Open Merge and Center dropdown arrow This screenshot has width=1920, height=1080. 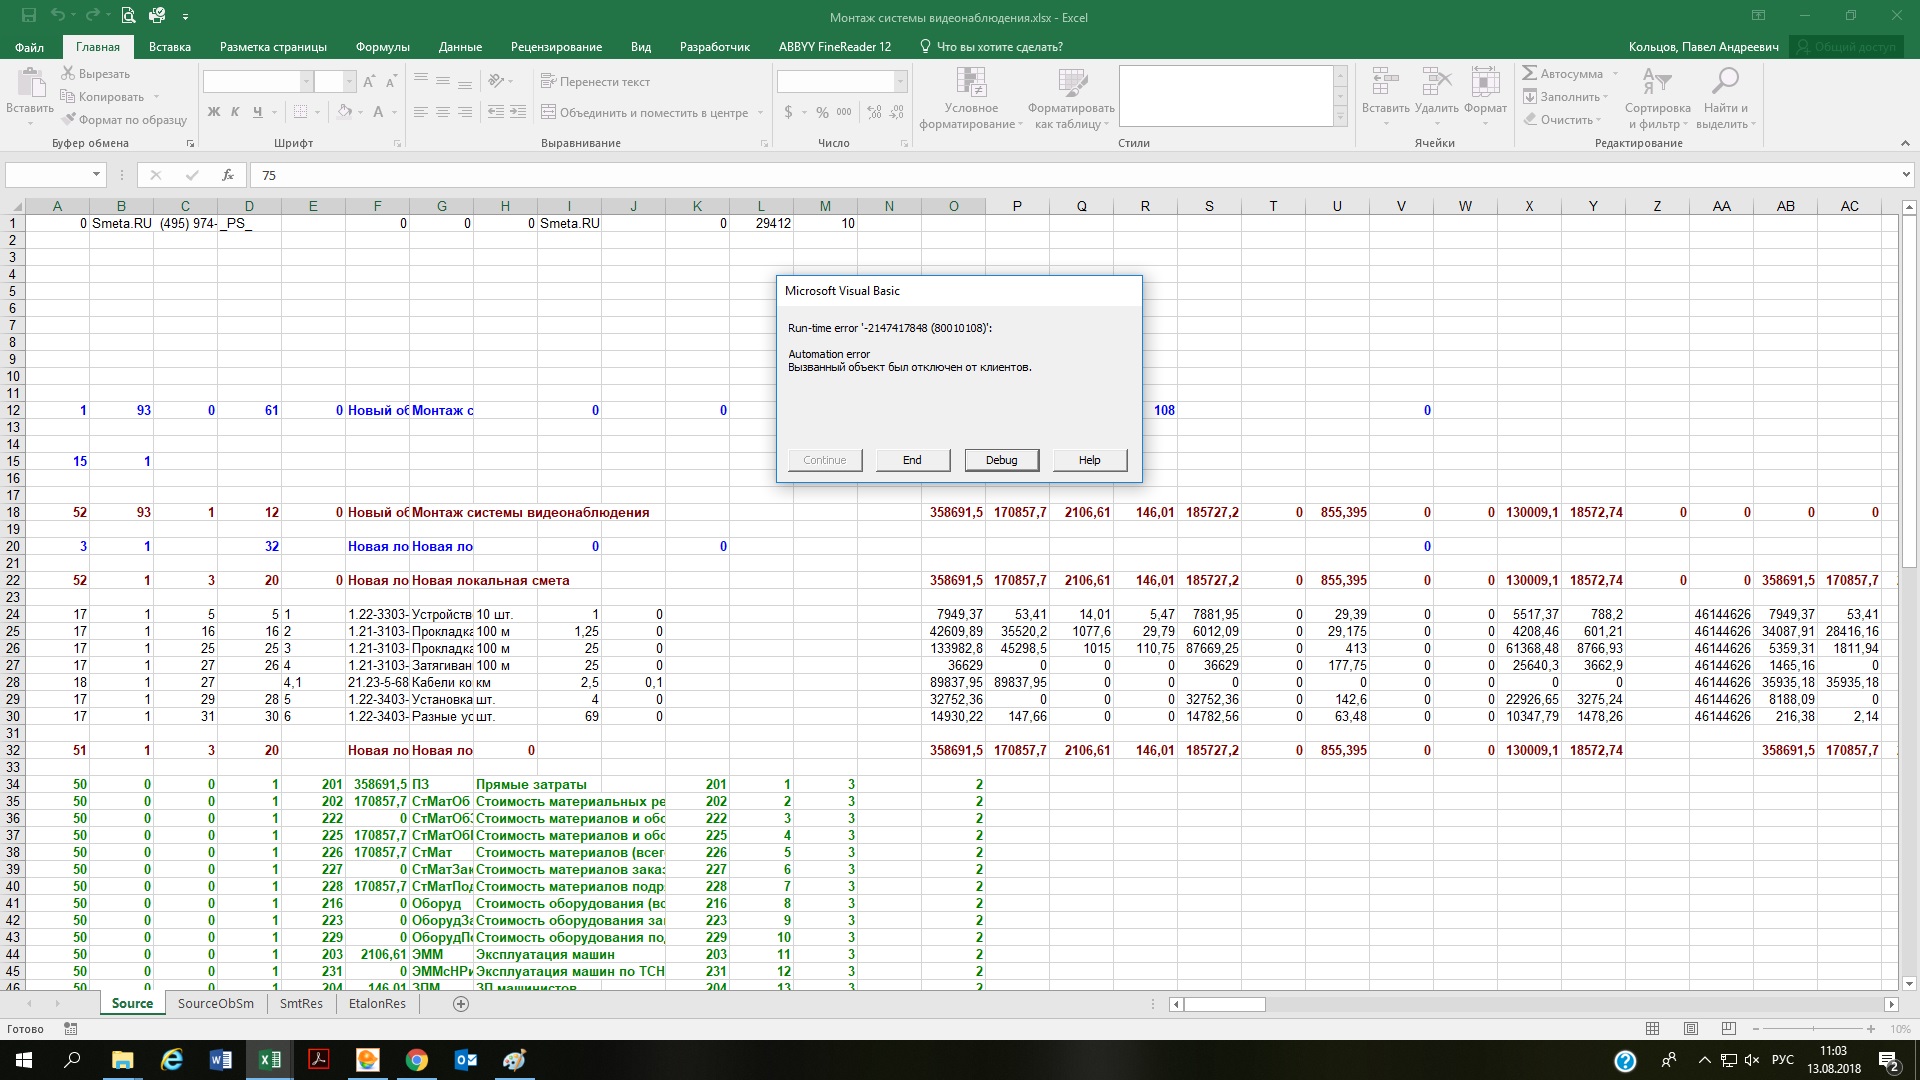click(761, 113)
